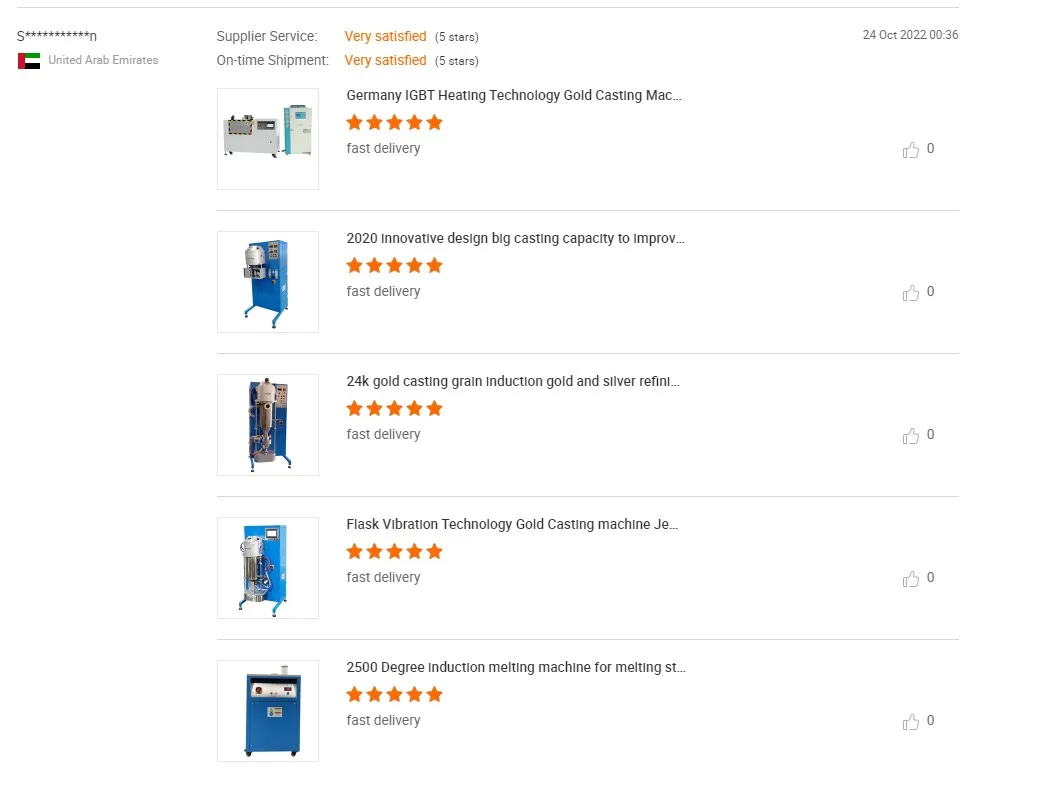Viewport: 1060px width, 790px height.
Task: View 2500 Degree melting machine thumbnail
Action: pyautogui.click(x=268, y=711)
